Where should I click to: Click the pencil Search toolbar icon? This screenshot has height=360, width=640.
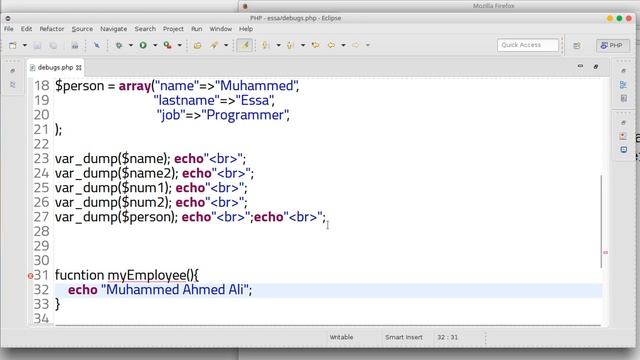tap(214, 45)
